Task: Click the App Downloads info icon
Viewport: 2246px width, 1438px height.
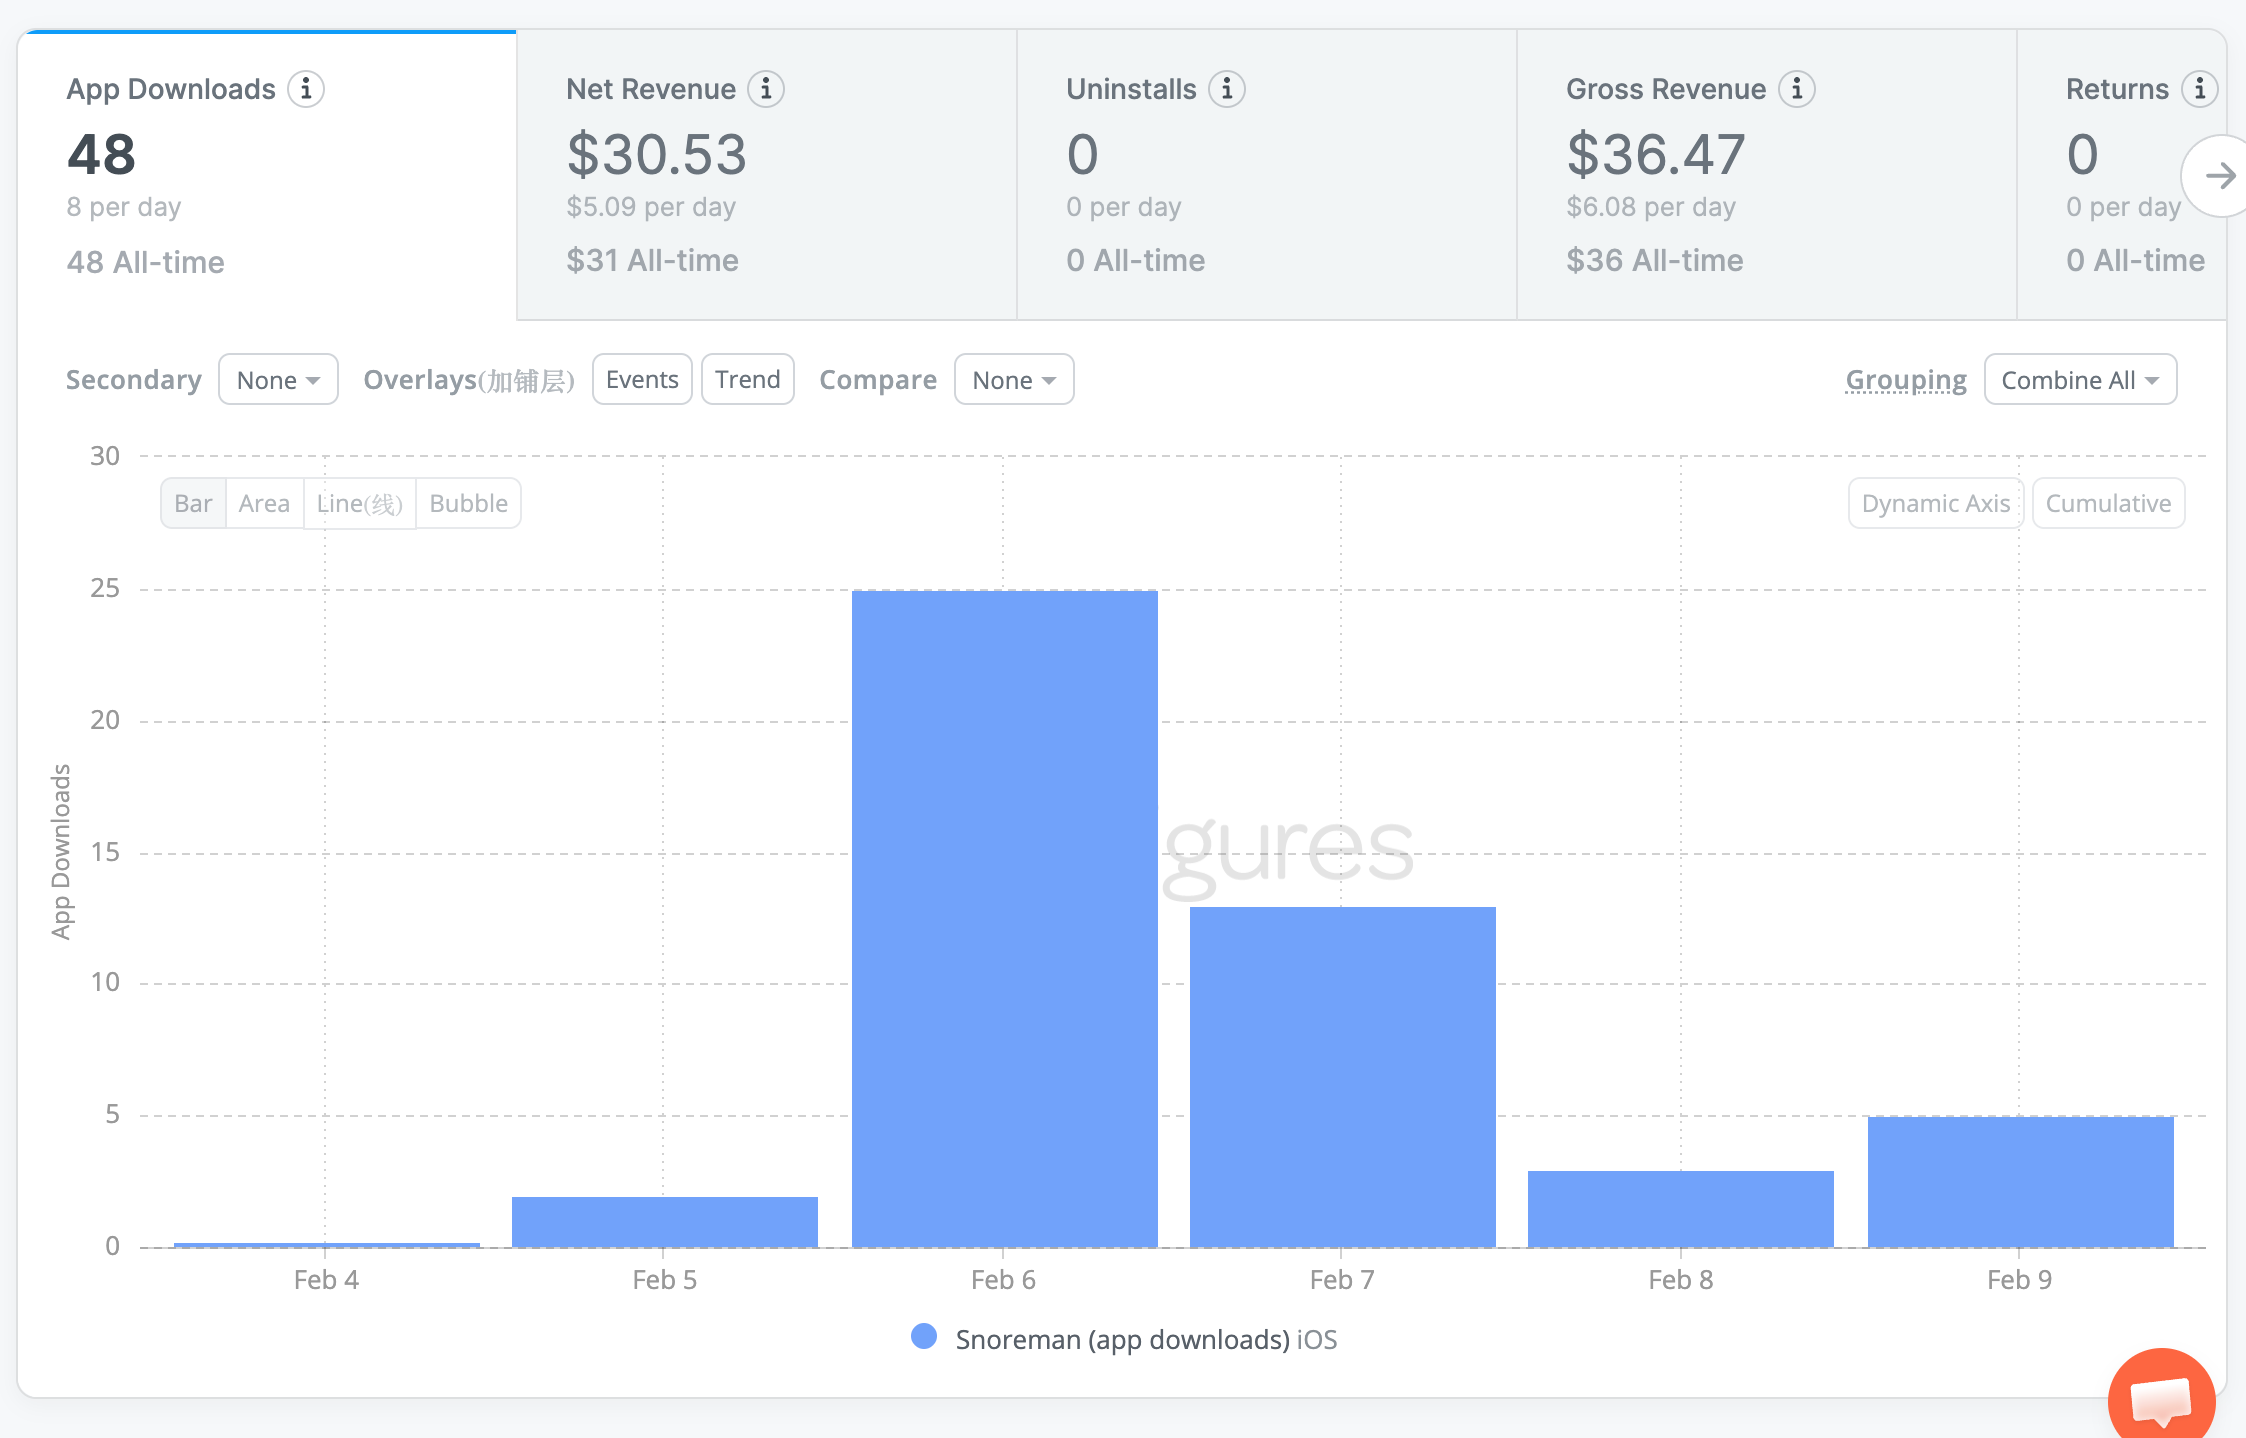Action: click(x=306, y=89)
